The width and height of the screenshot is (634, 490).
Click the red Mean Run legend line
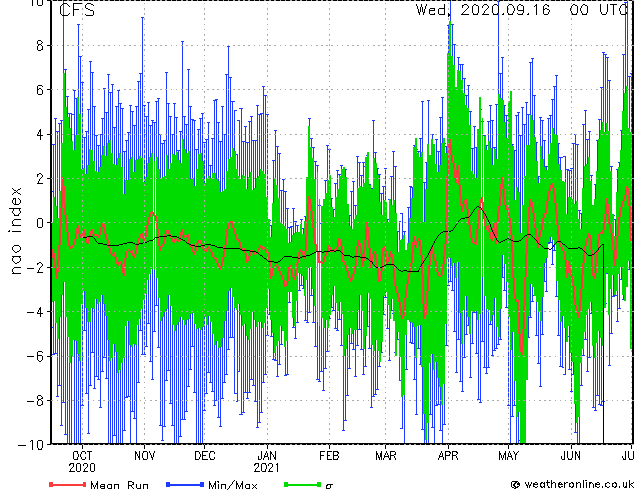[x=68, y=484]
